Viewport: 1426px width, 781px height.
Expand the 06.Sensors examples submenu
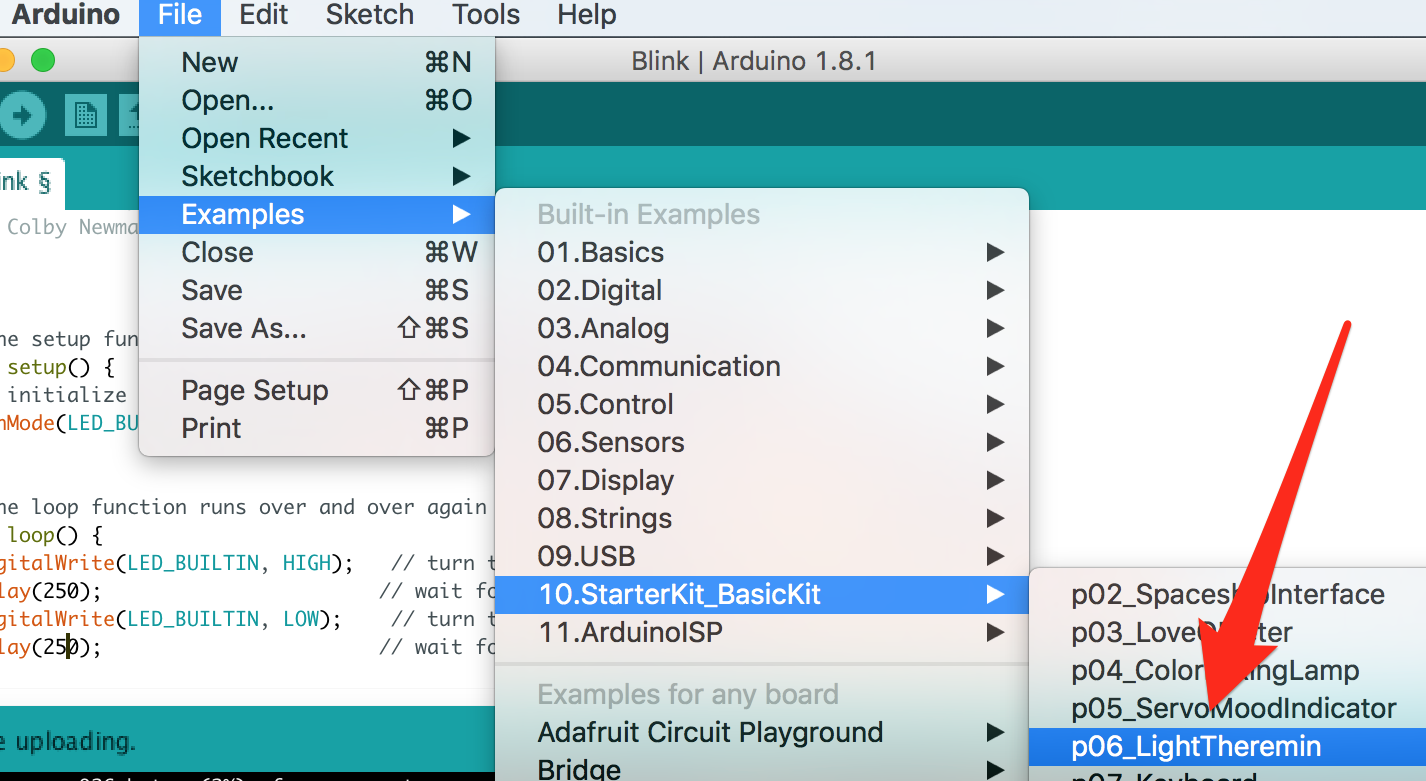[x=762, y=442]
